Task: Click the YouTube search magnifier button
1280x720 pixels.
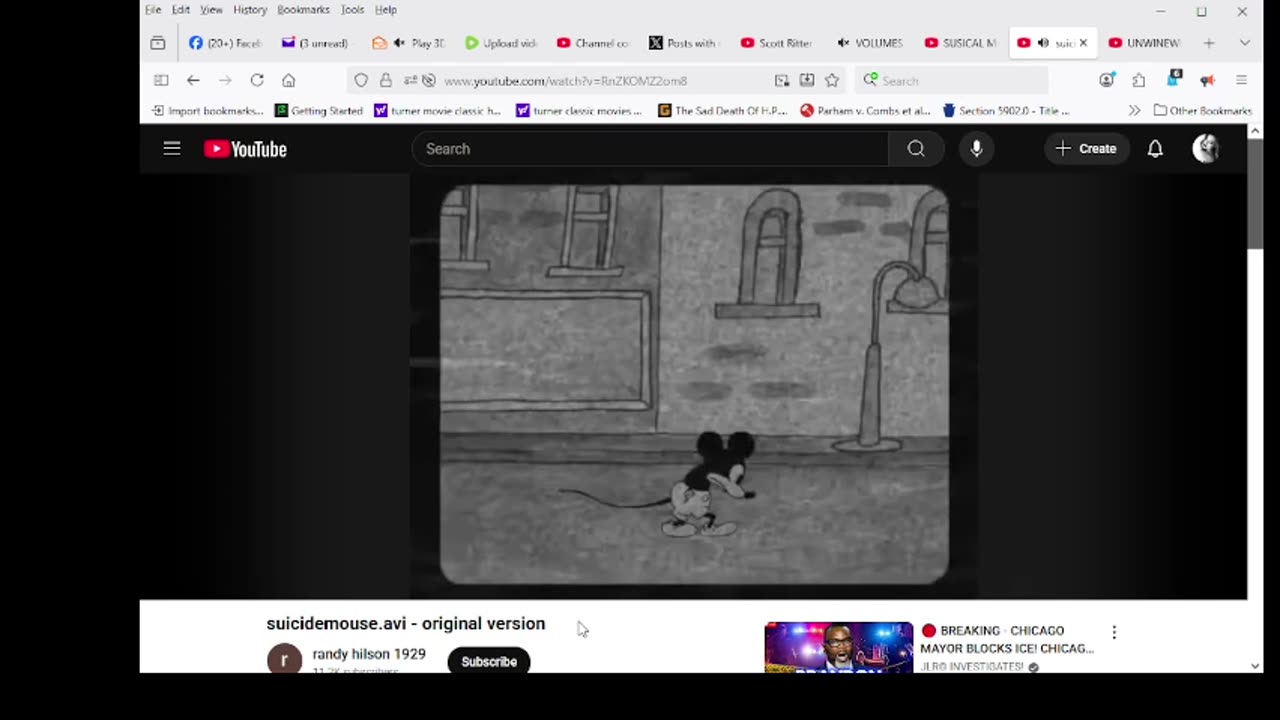Action: click(x=916, y=149)
